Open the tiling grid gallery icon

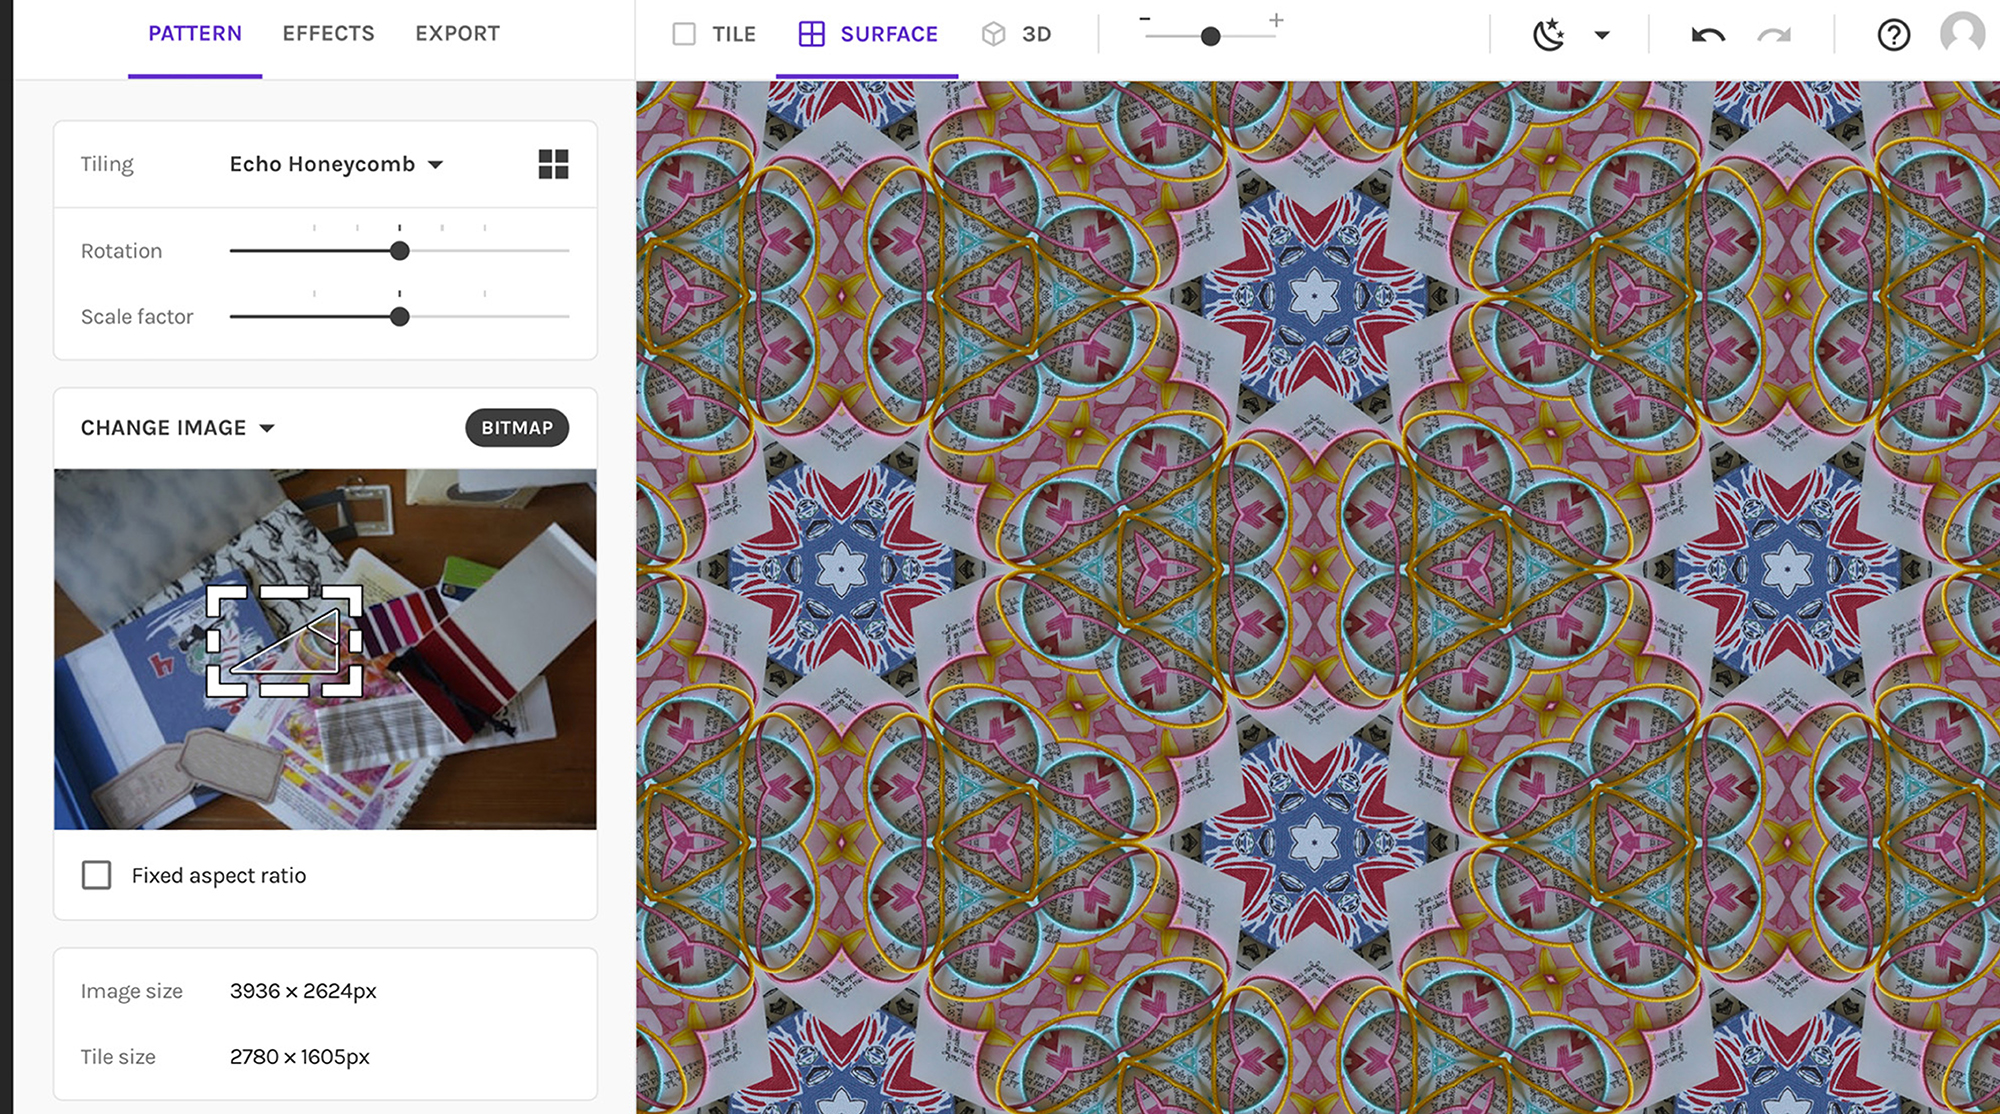[553, 164]
